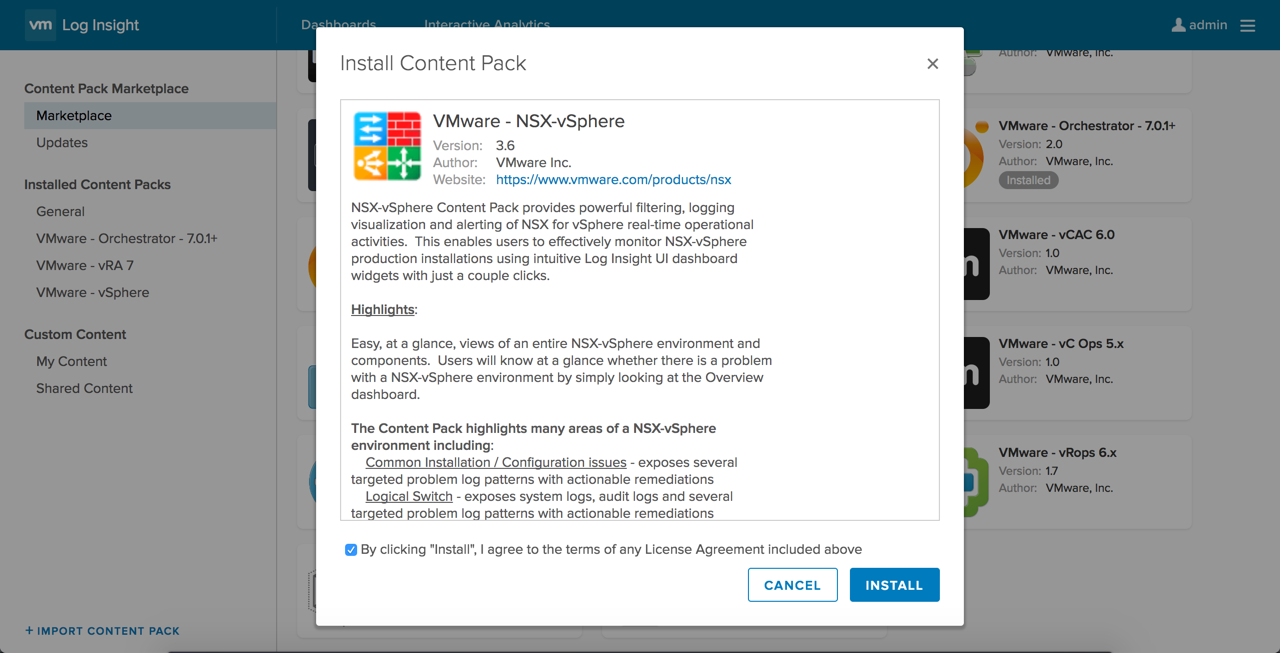This screenshot has height=653, width=1280.
Task: Click the Installed Content Packs heading
Action: click(x=97, y=185)
